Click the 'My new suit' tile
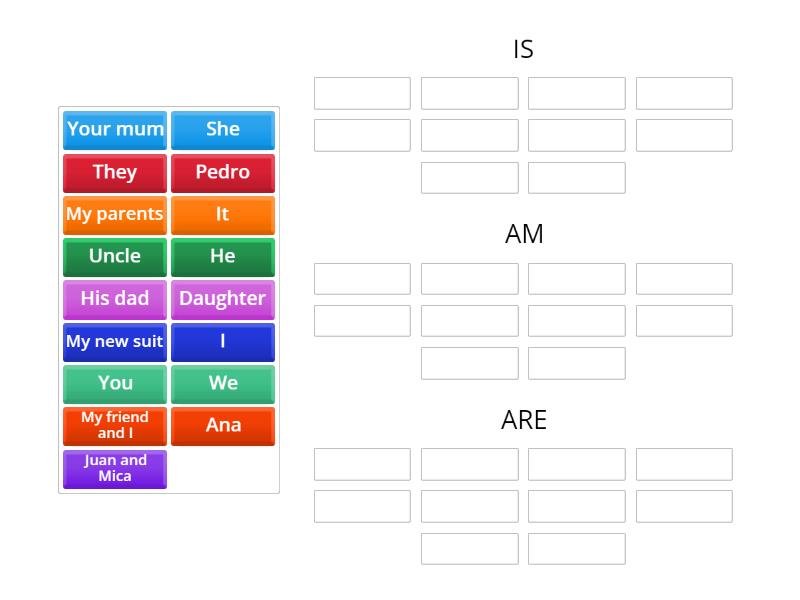800x600 pixels. [x=115, y=341]
